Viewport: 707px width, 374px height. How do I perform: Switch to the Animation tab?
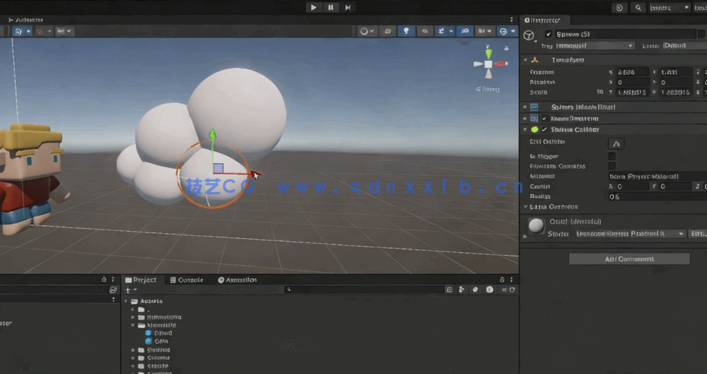click(237, 280)
